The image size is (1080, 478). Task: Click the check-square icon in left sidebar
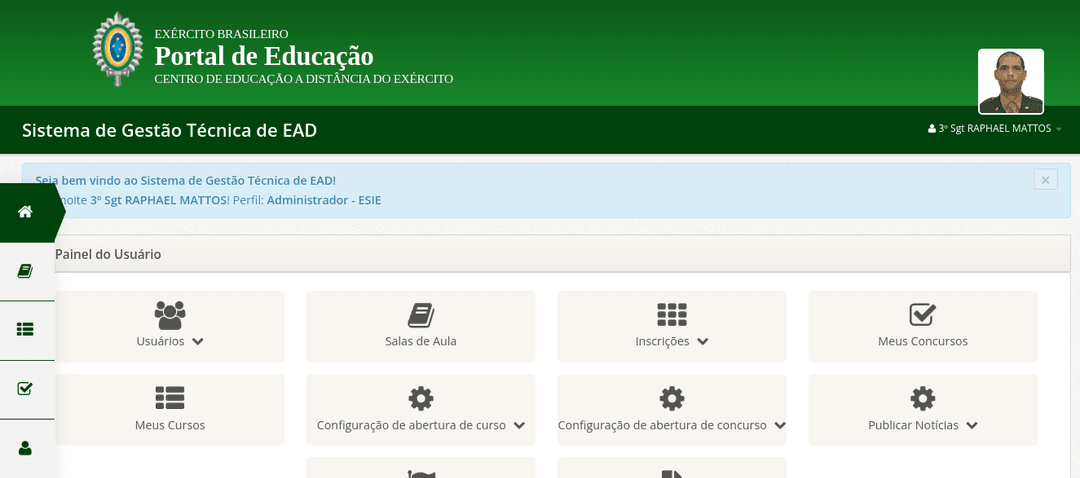click(26, 388)
